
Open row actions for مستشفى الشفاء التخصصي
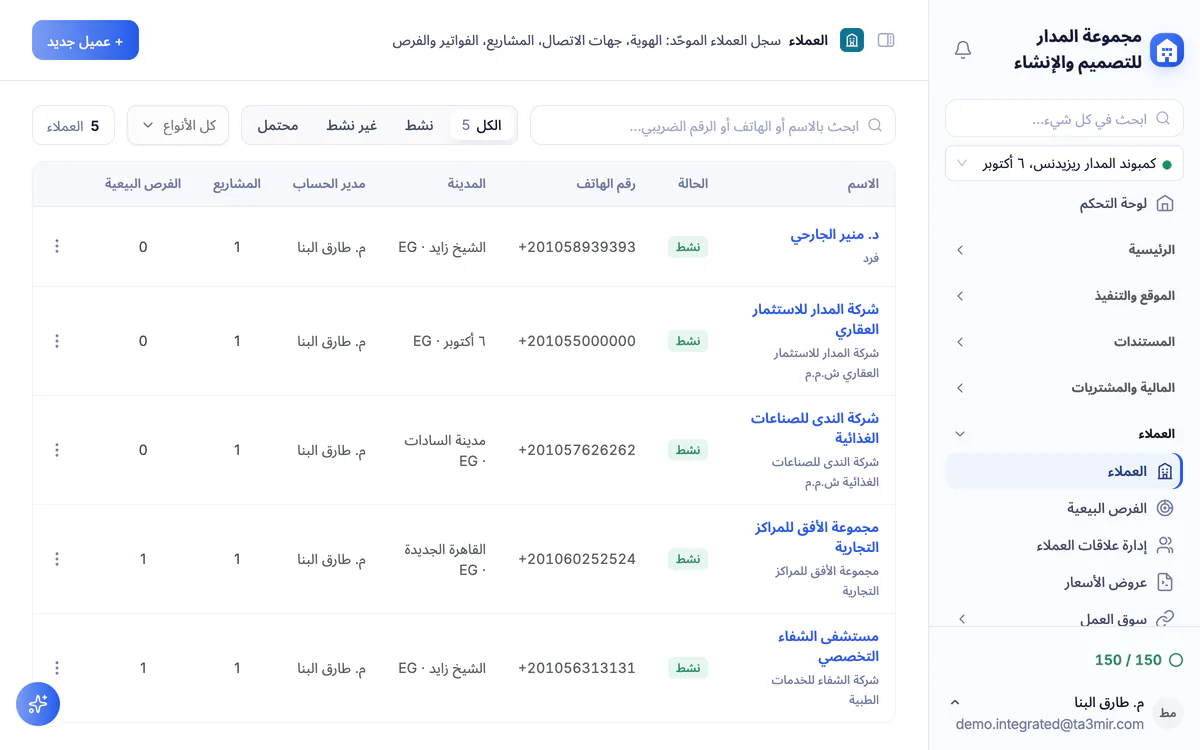click(x=57, y=668)
